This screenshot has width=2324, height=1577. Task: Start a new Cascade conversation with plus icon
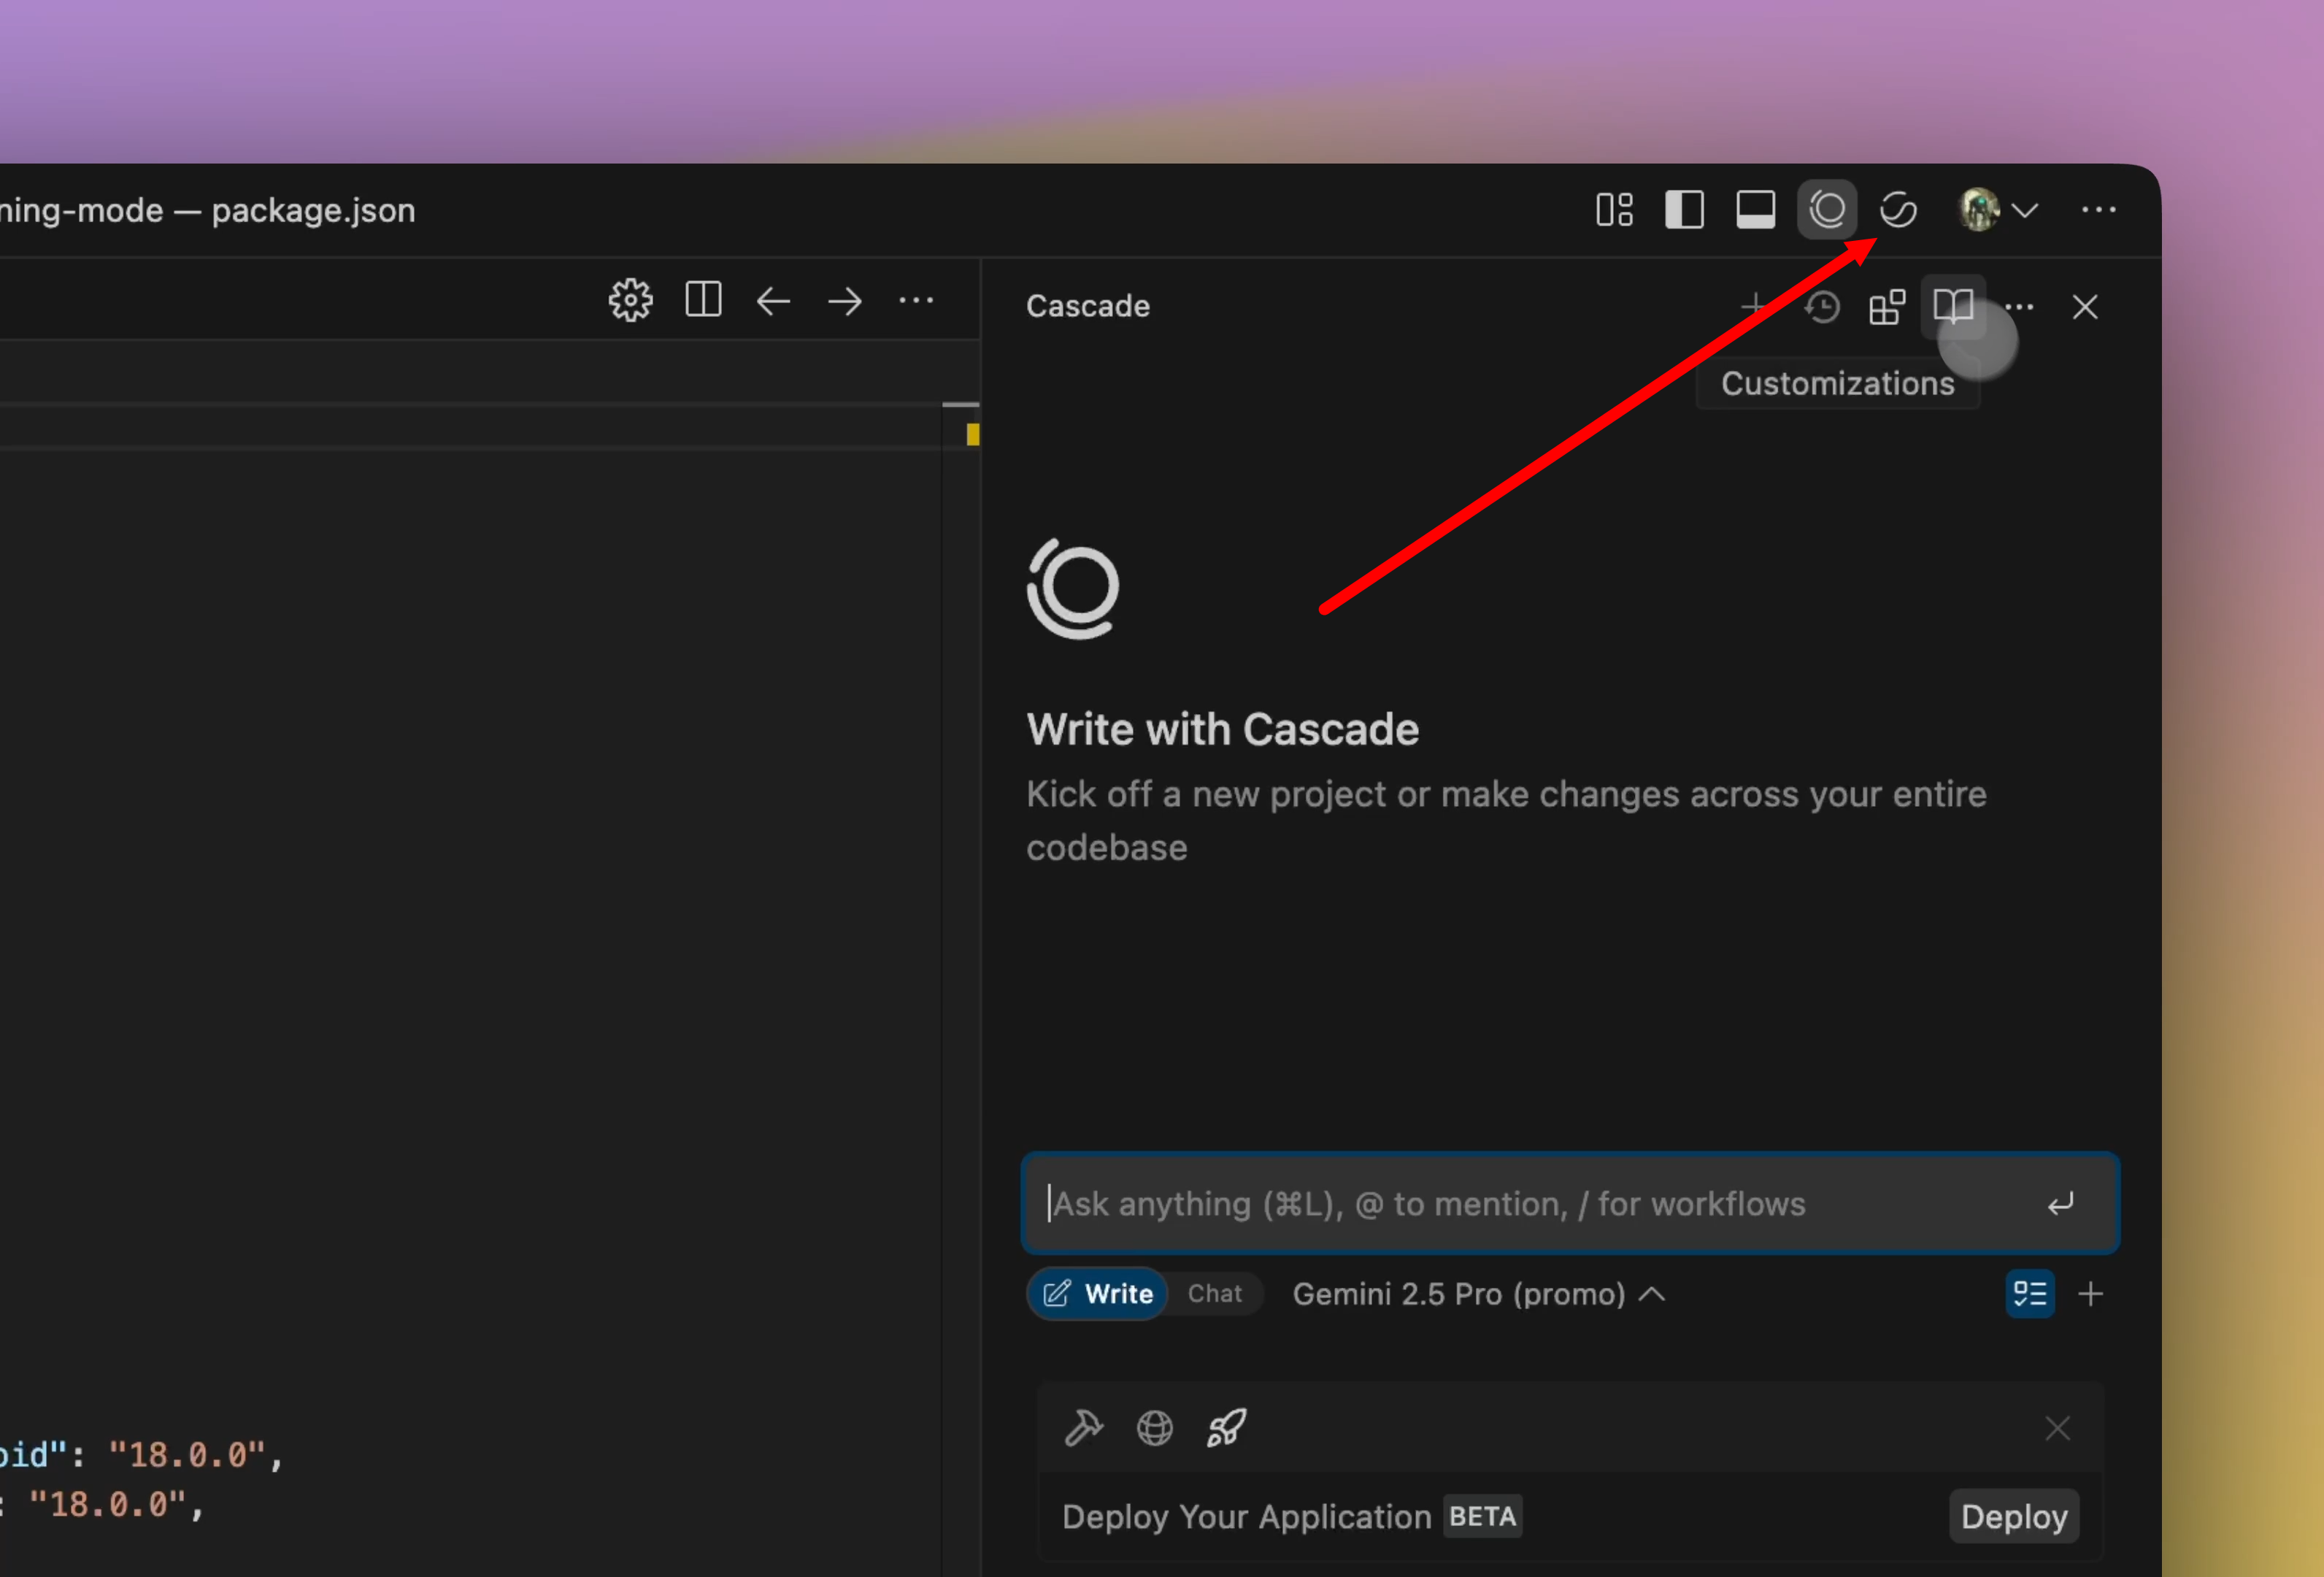tap(1754, 305)
